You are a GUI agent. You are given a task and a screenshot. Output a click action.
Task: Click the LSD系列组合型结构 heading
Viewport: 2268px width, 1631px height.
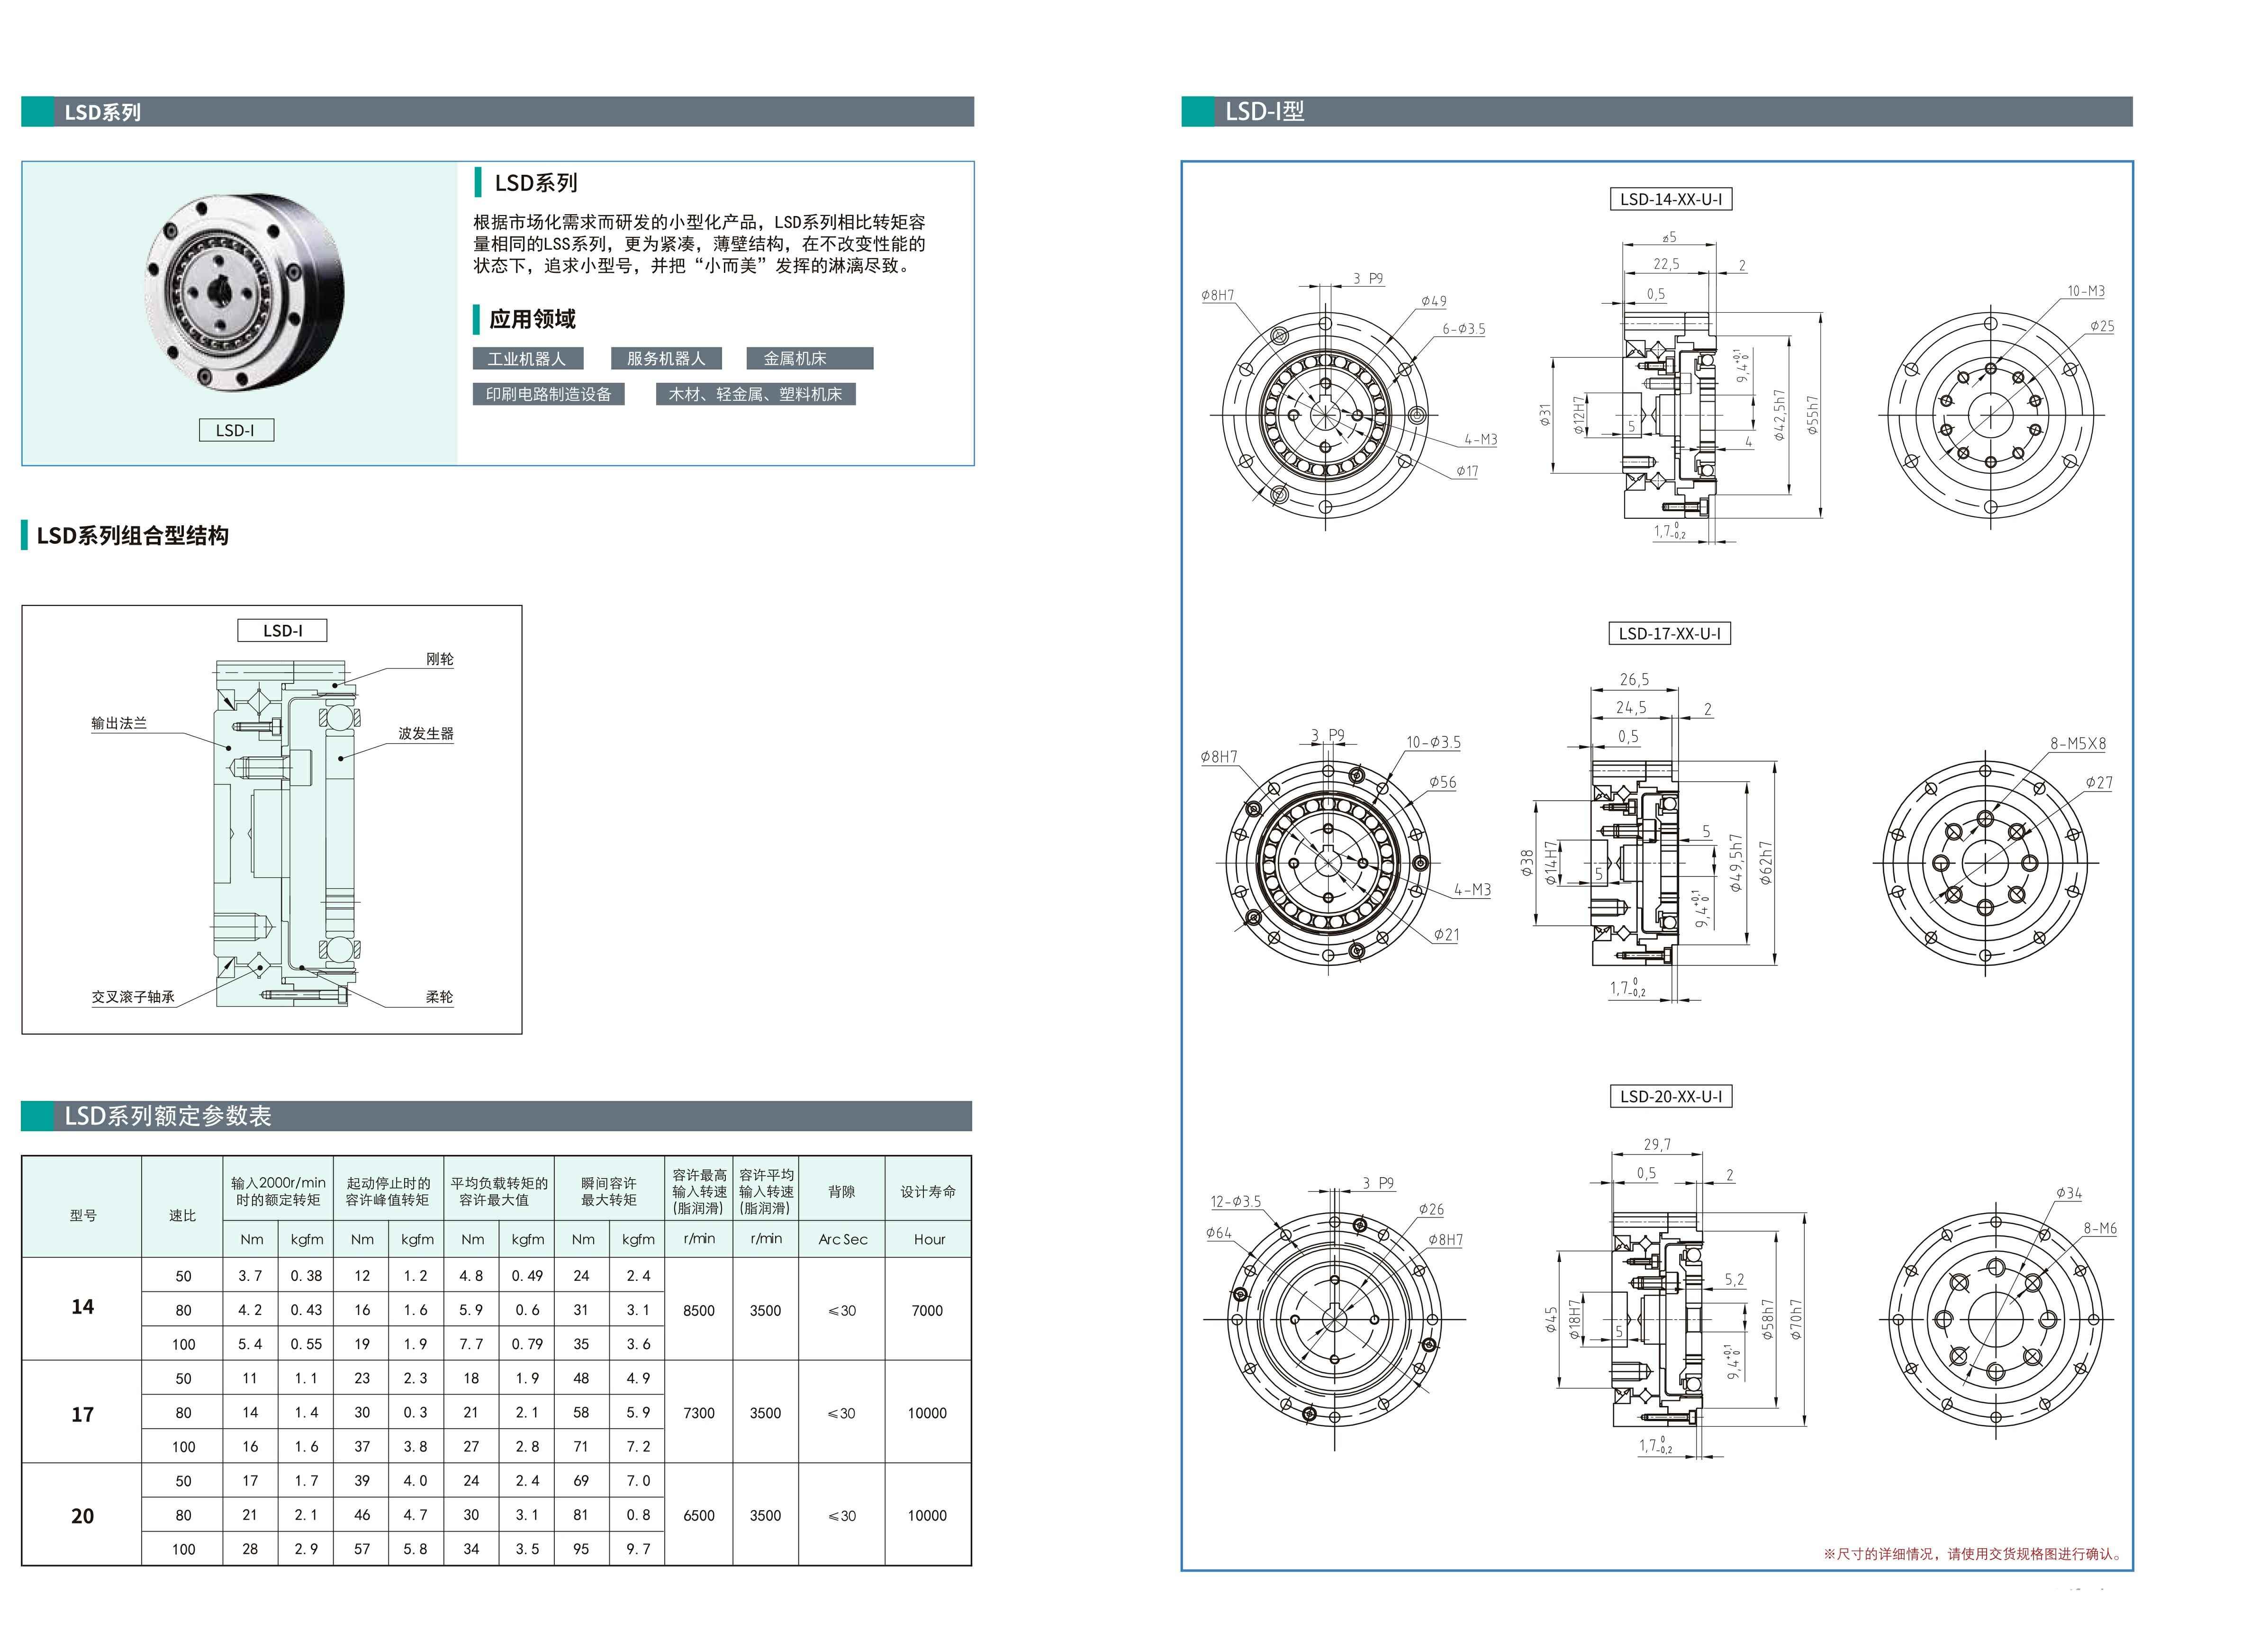[x=132, y=536]
